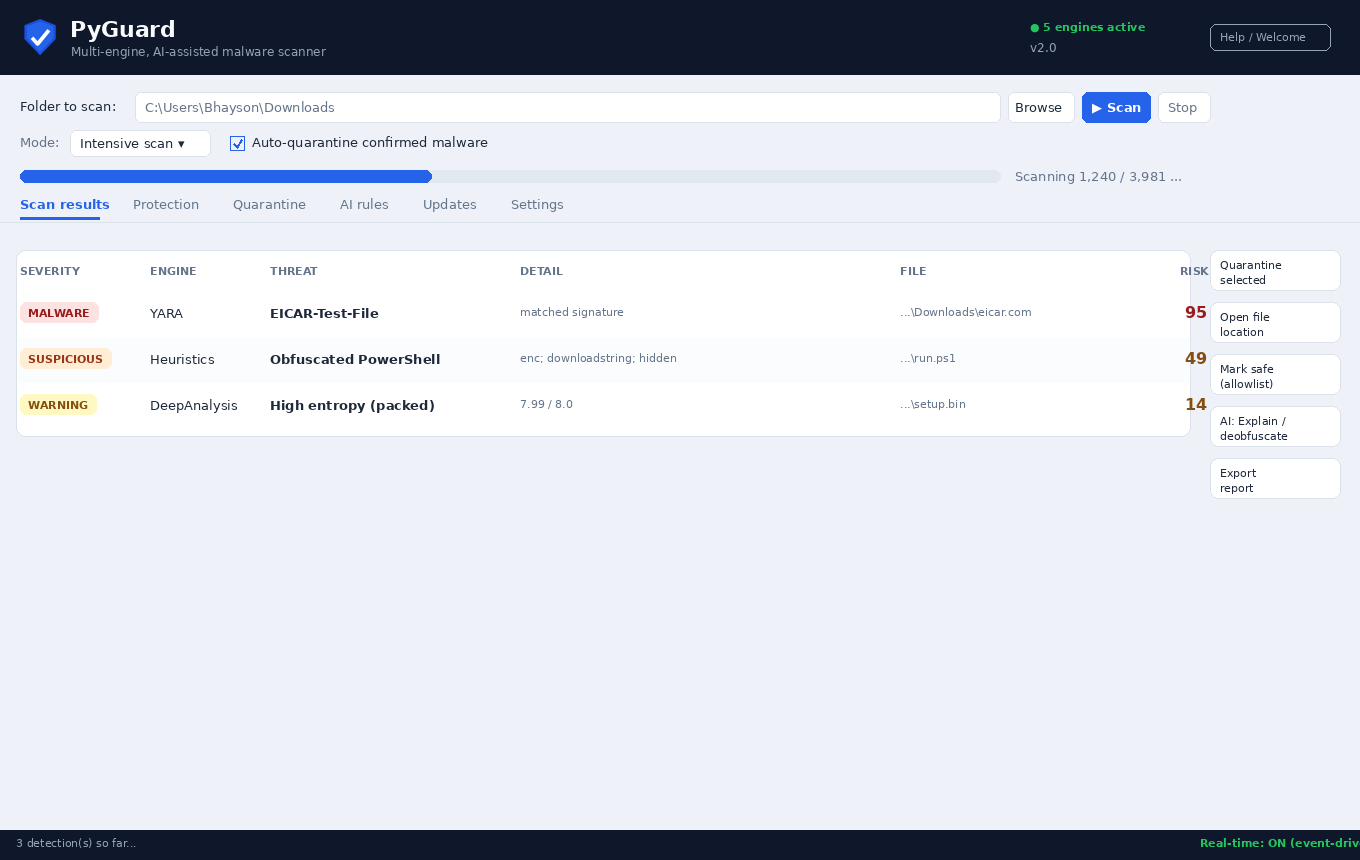Click the DeepAnalysis engine cell

[x=194, y=406]
